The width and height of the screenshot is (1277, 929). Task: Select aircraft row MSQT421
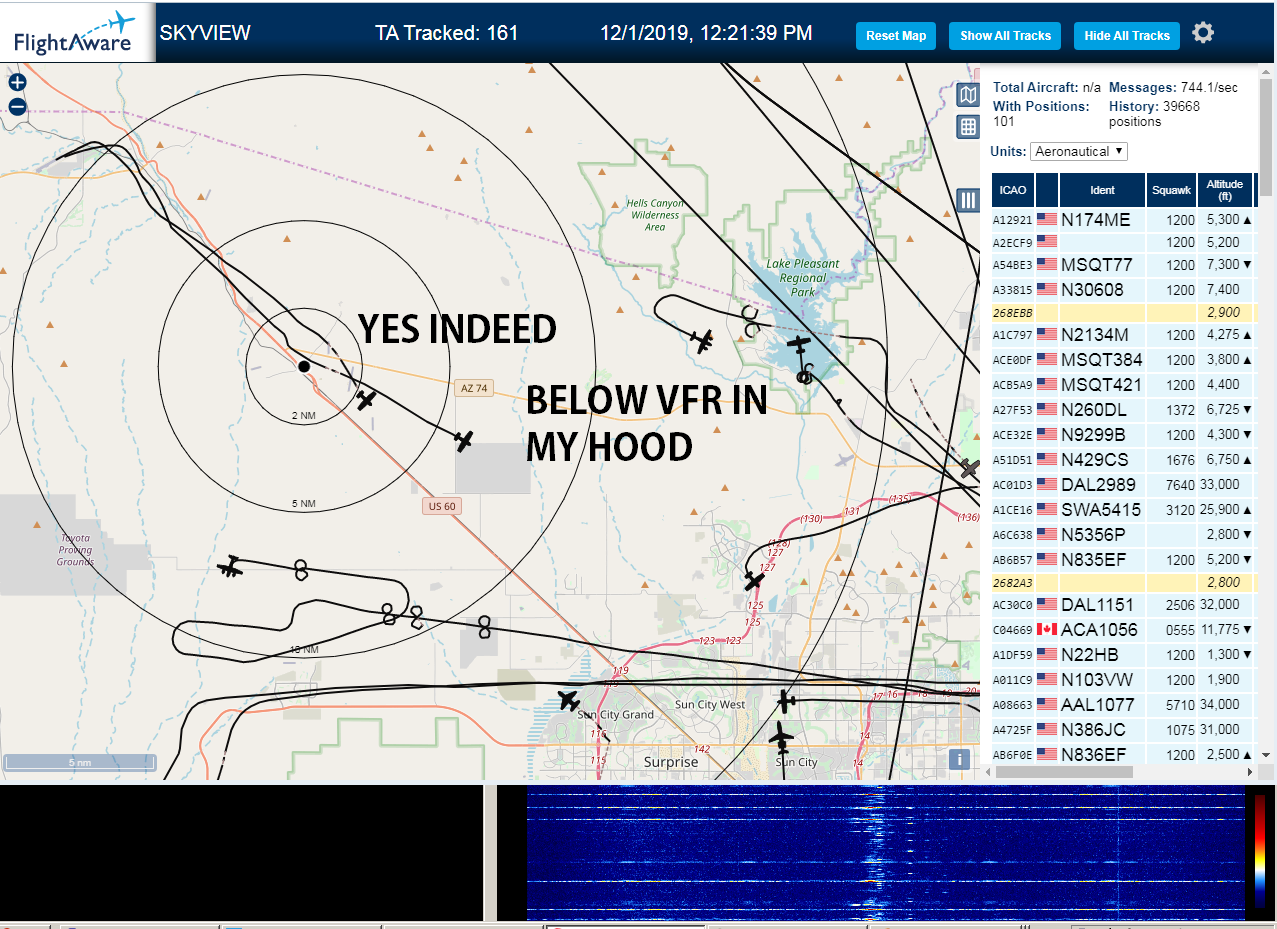click(x=1122, y=385)
